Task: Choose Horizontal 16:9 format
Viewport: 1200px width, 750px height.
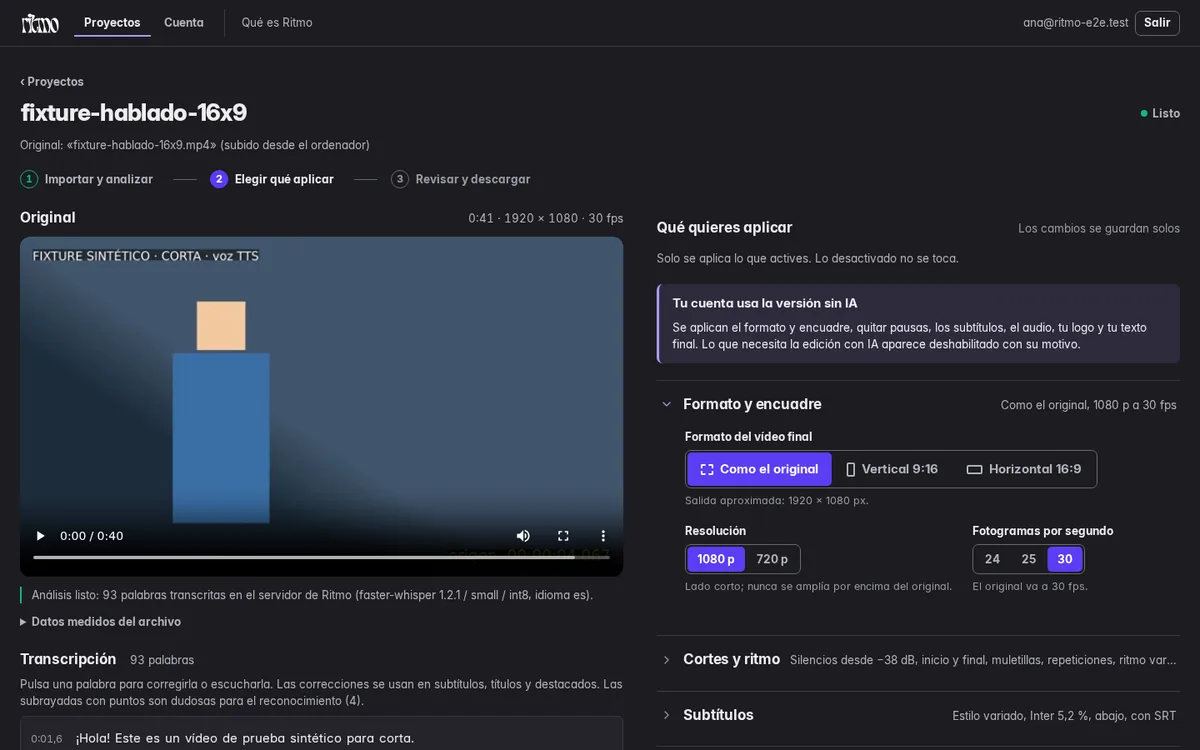Action: pos(1024,469)
